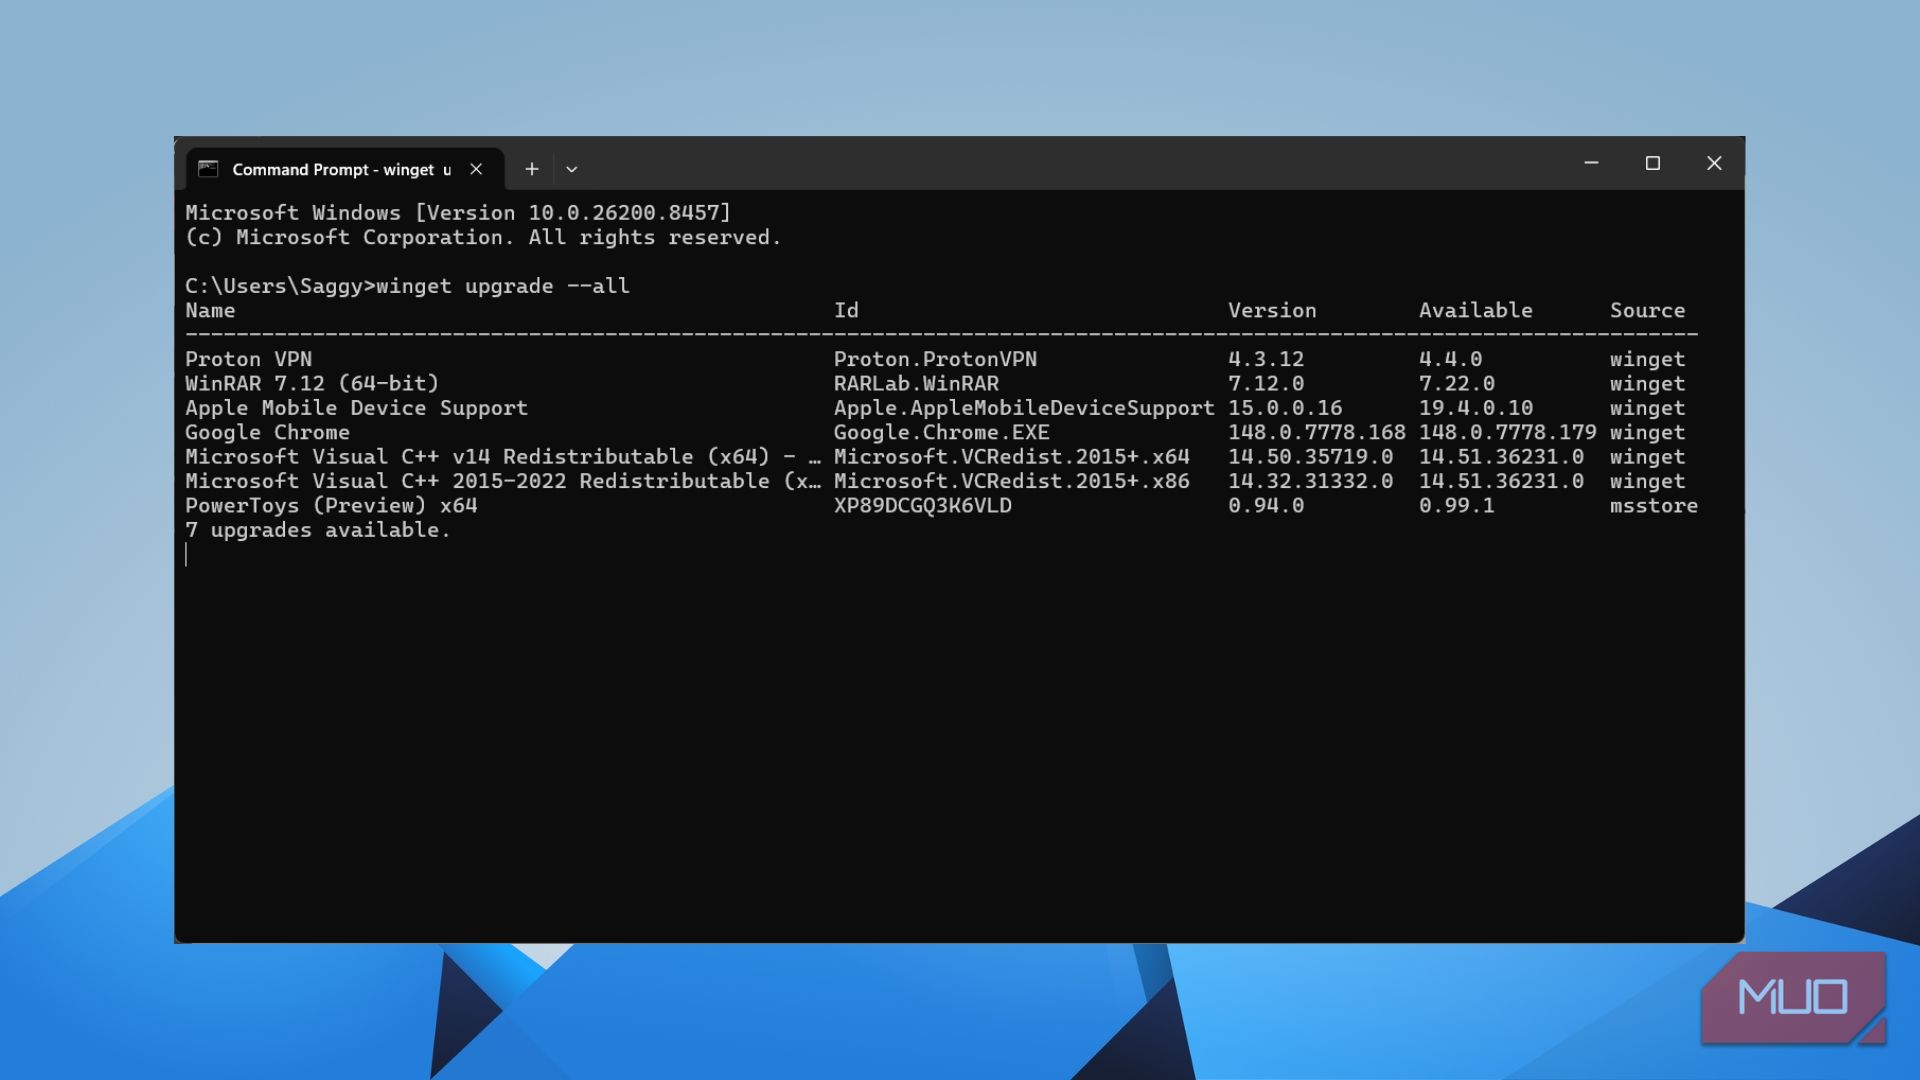1920x1080 pixels.
Task: Click the "Id" column header
Action: point(846,311)
